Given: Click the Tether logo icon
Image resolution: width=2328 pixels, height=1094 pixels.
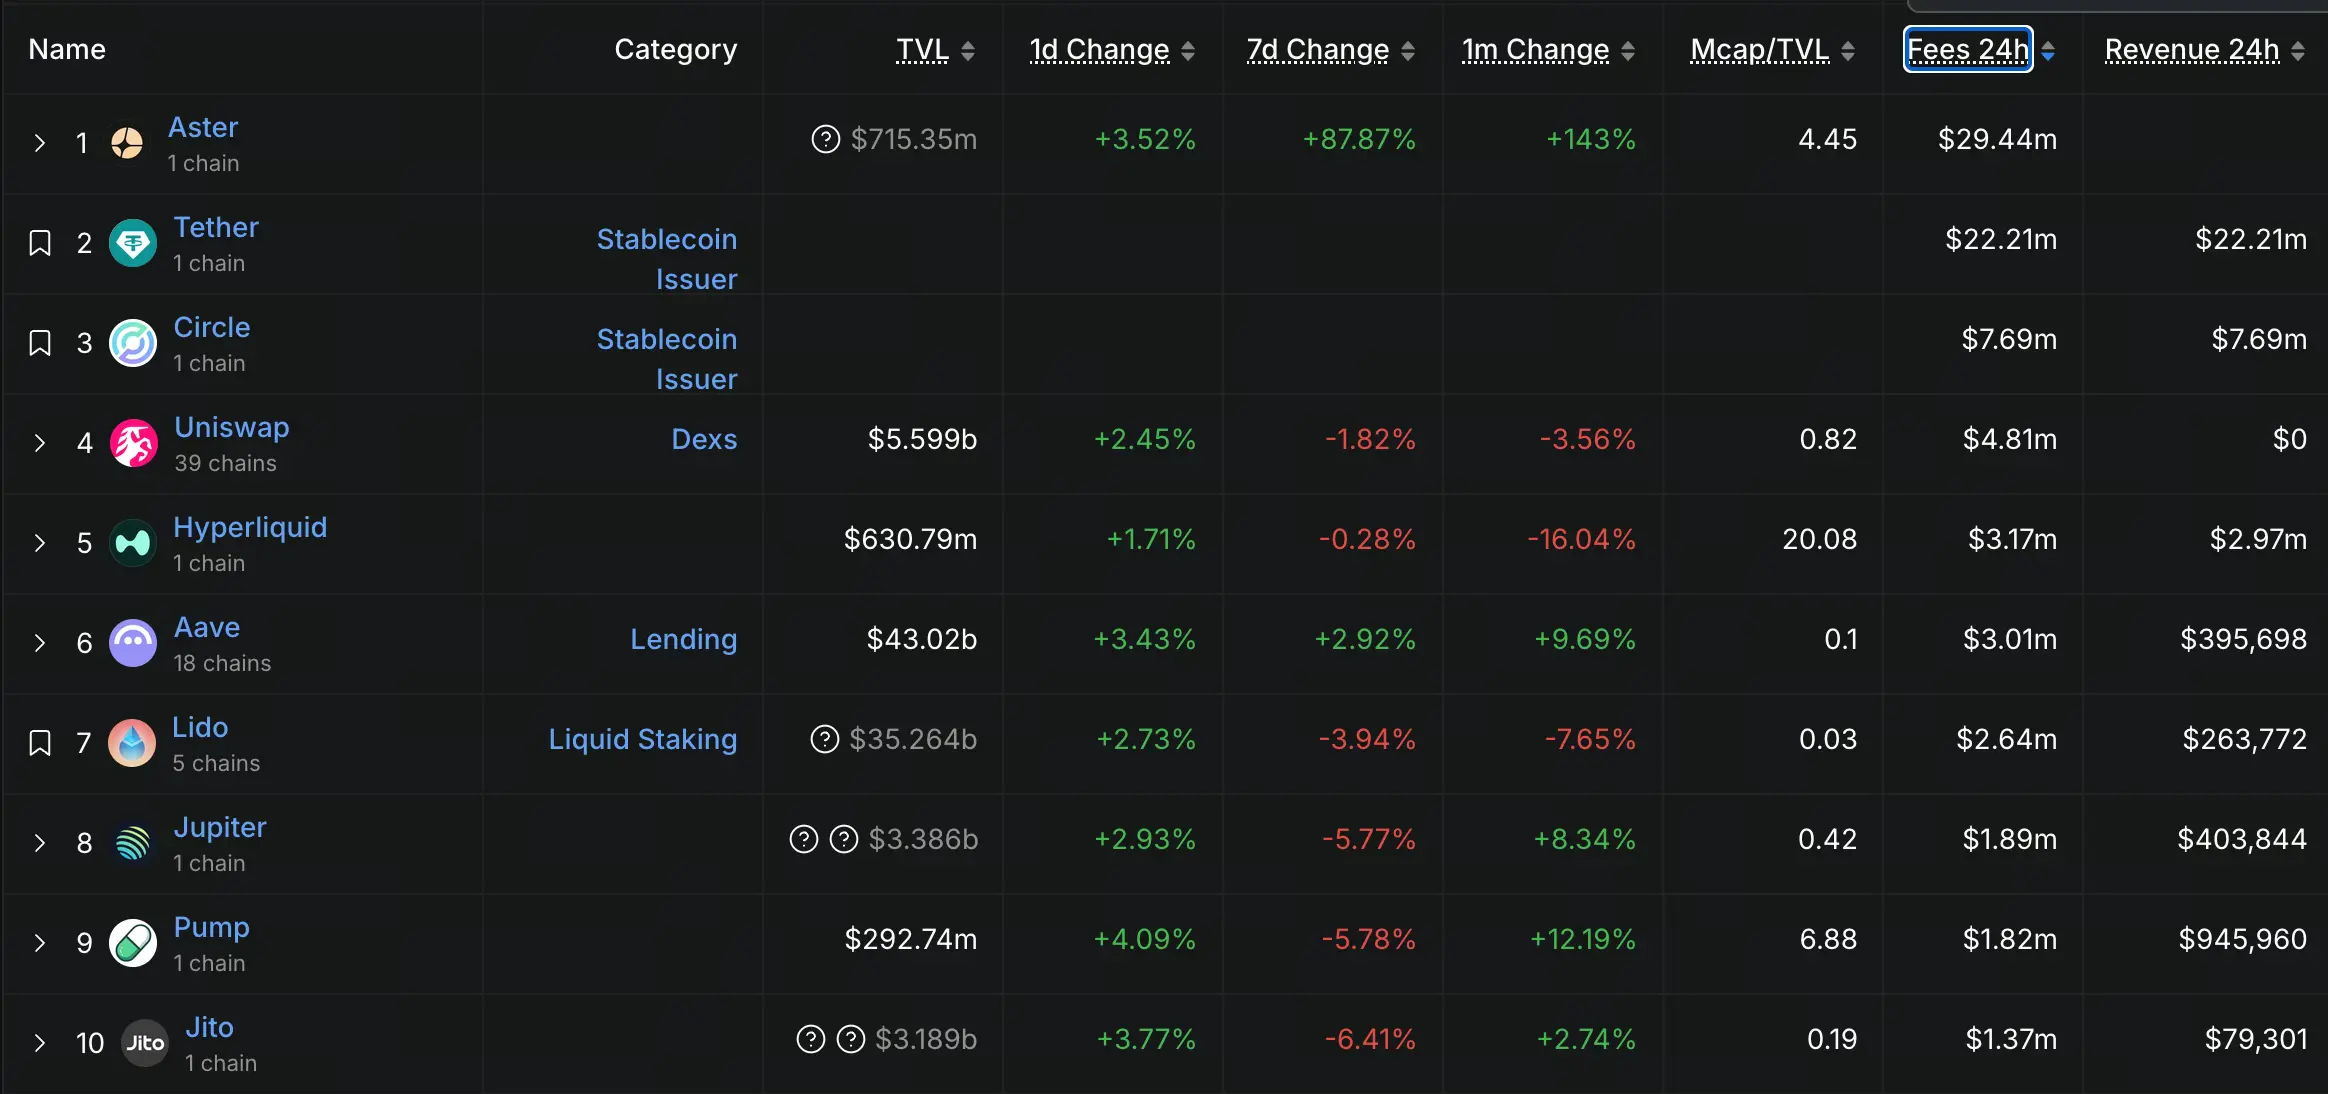Looking at the screenshot, I should [133, 243].
